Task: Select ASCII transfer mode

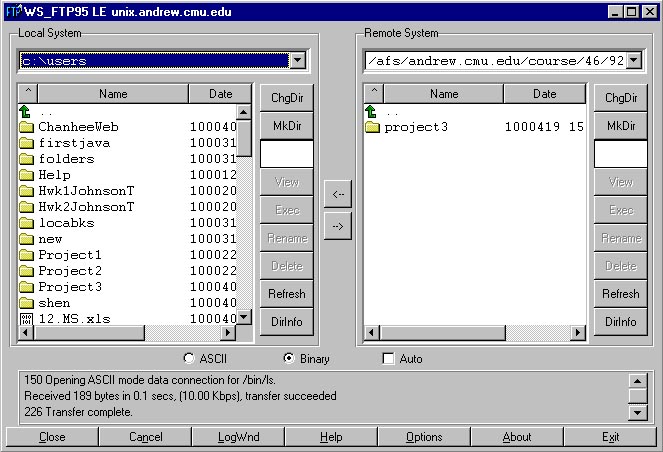Action: click(x=189, y=359)
